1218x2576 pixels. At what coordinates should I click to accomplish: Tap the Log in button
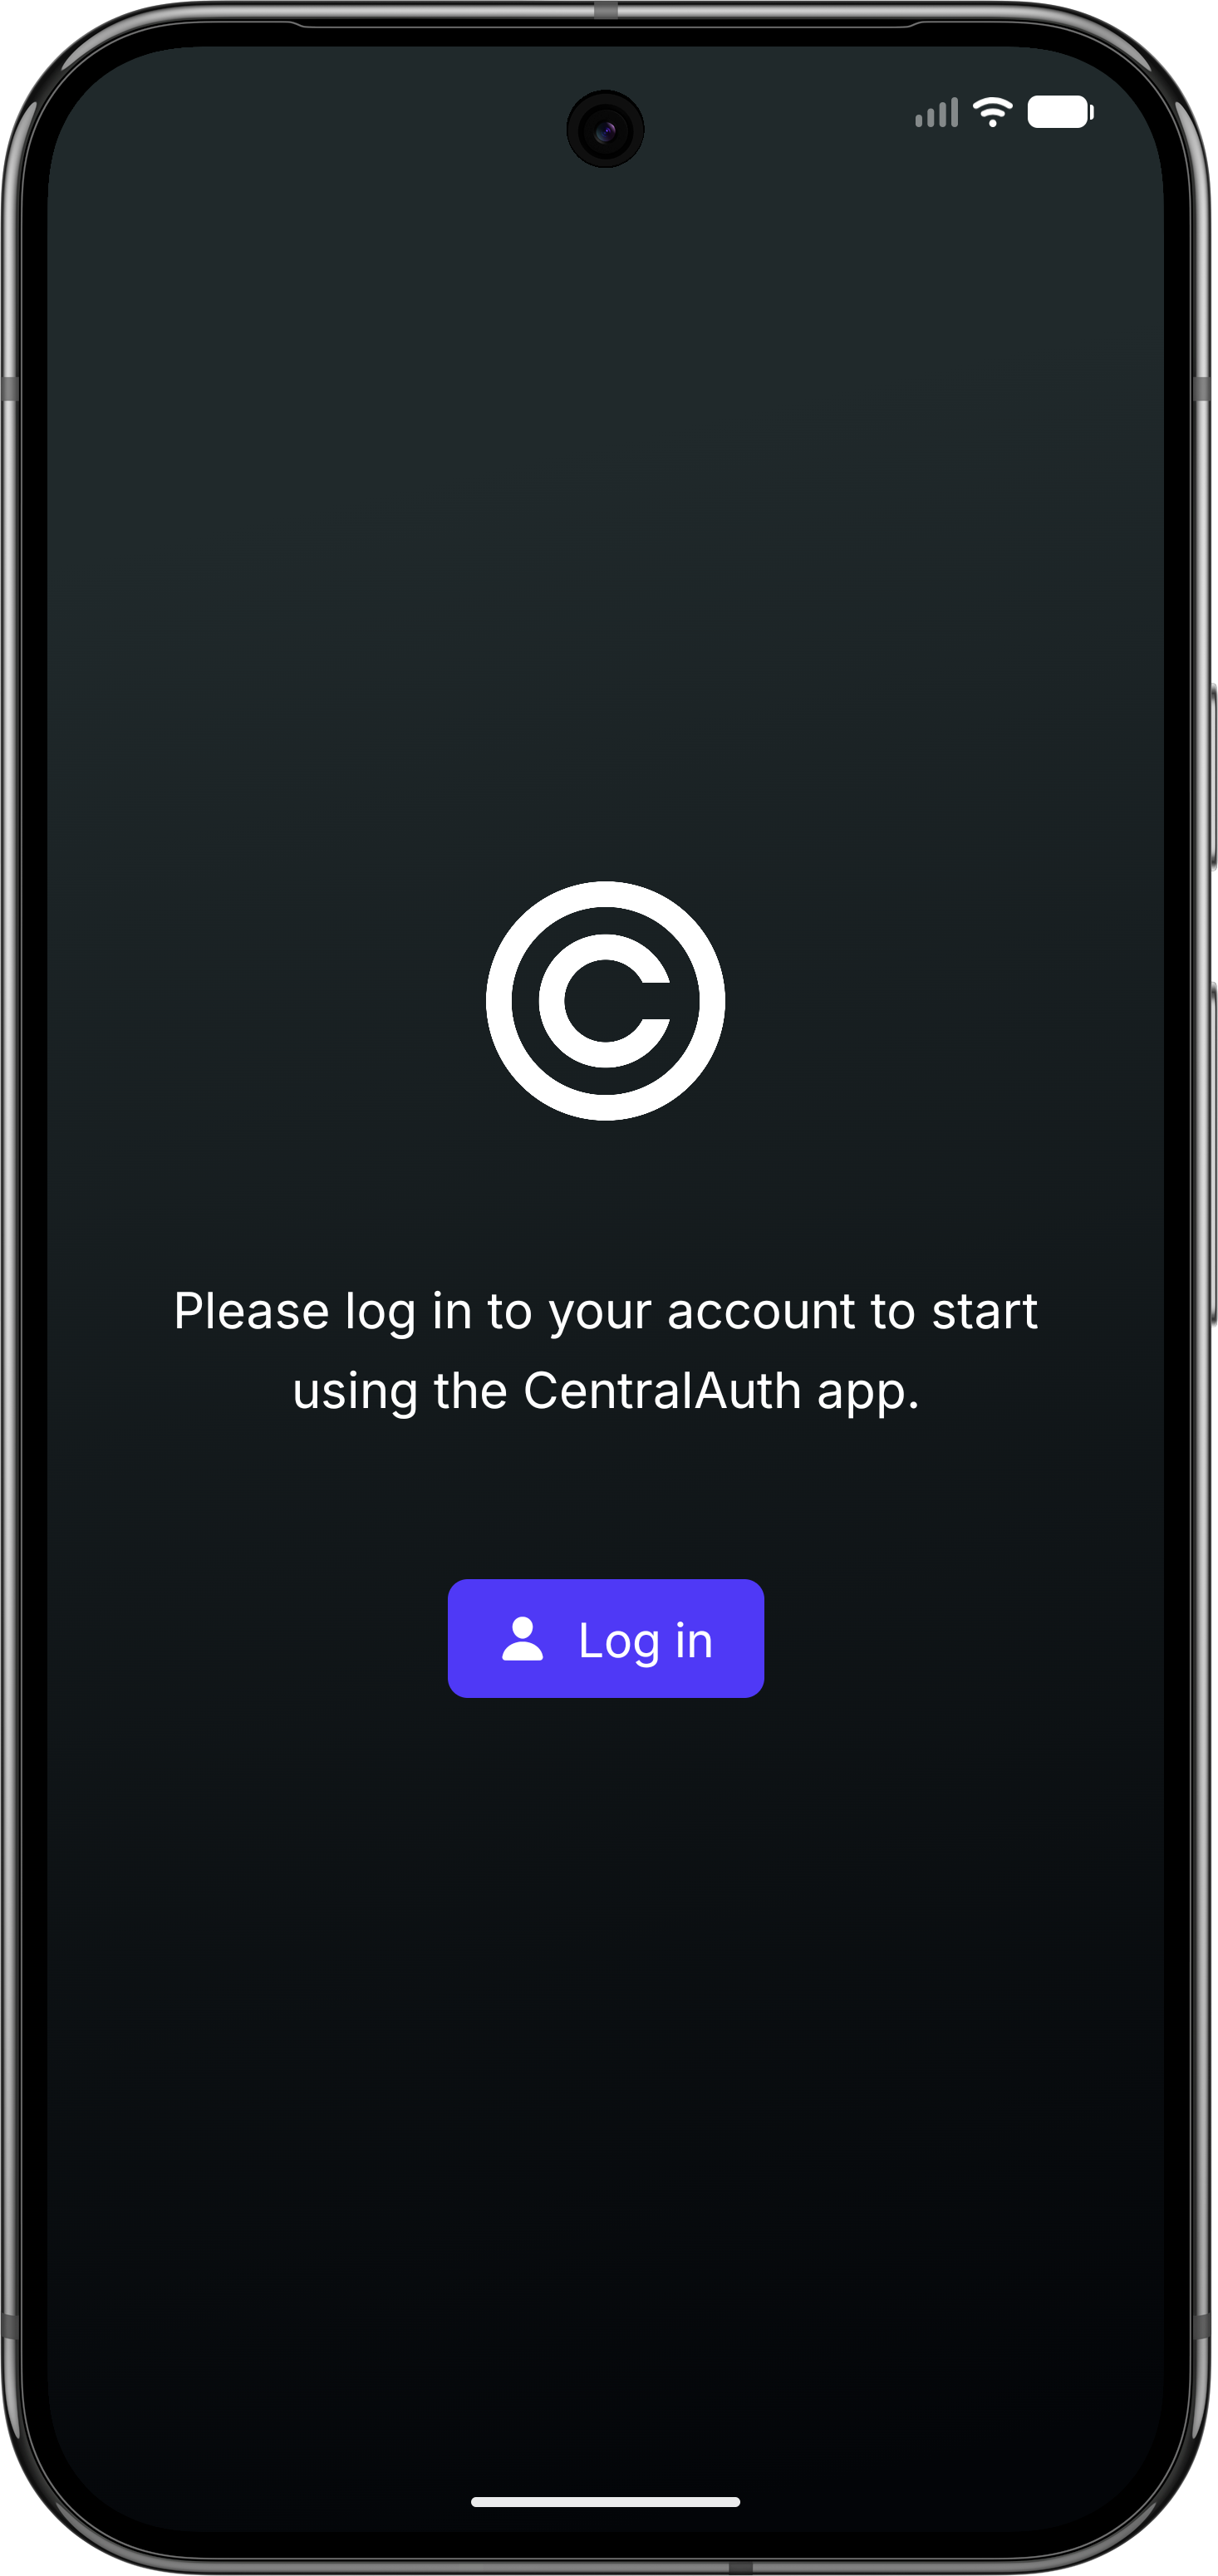coord(605,1638)
